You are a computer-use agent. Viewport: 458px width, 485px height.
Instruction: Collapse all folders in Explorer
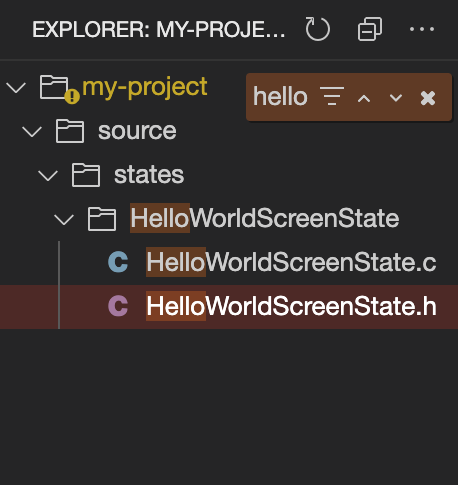(x=370, y=29)
